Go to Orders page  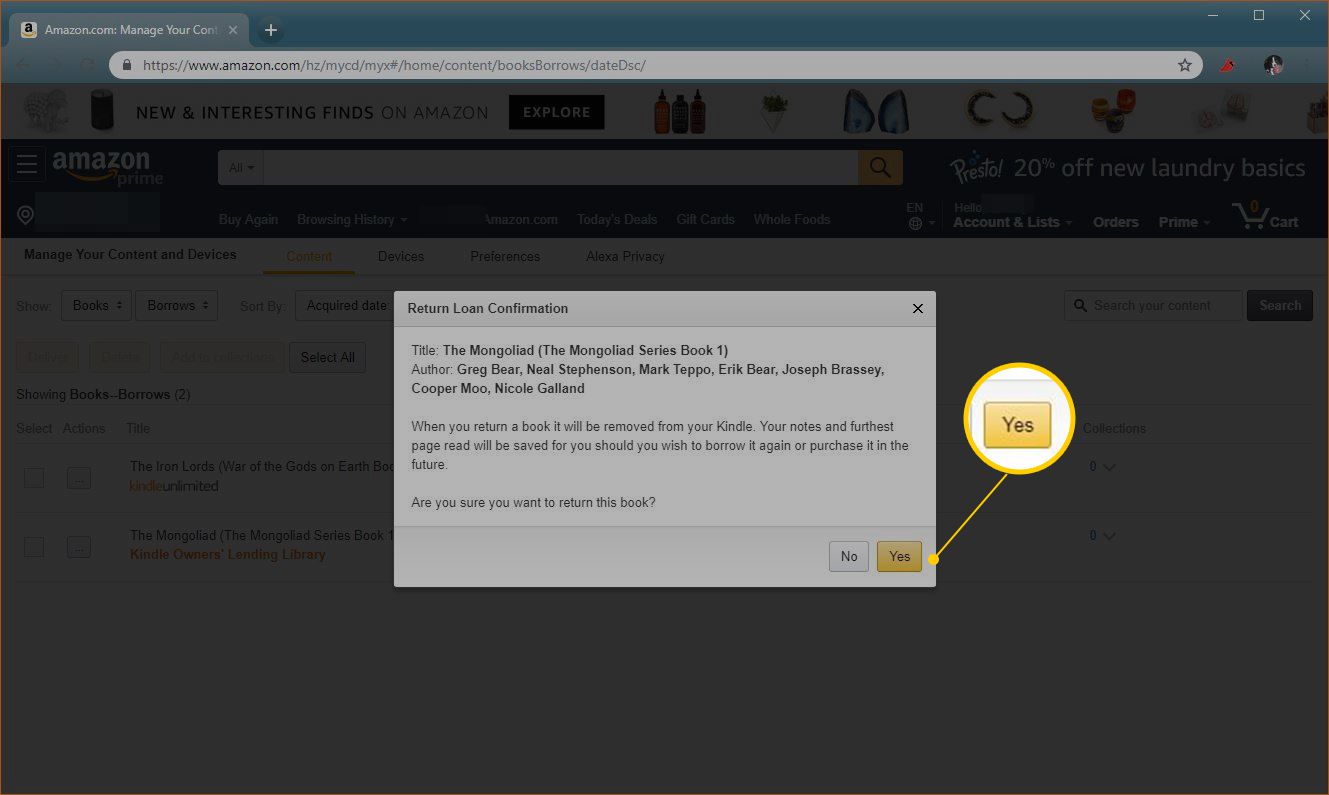click(1116, 222)
